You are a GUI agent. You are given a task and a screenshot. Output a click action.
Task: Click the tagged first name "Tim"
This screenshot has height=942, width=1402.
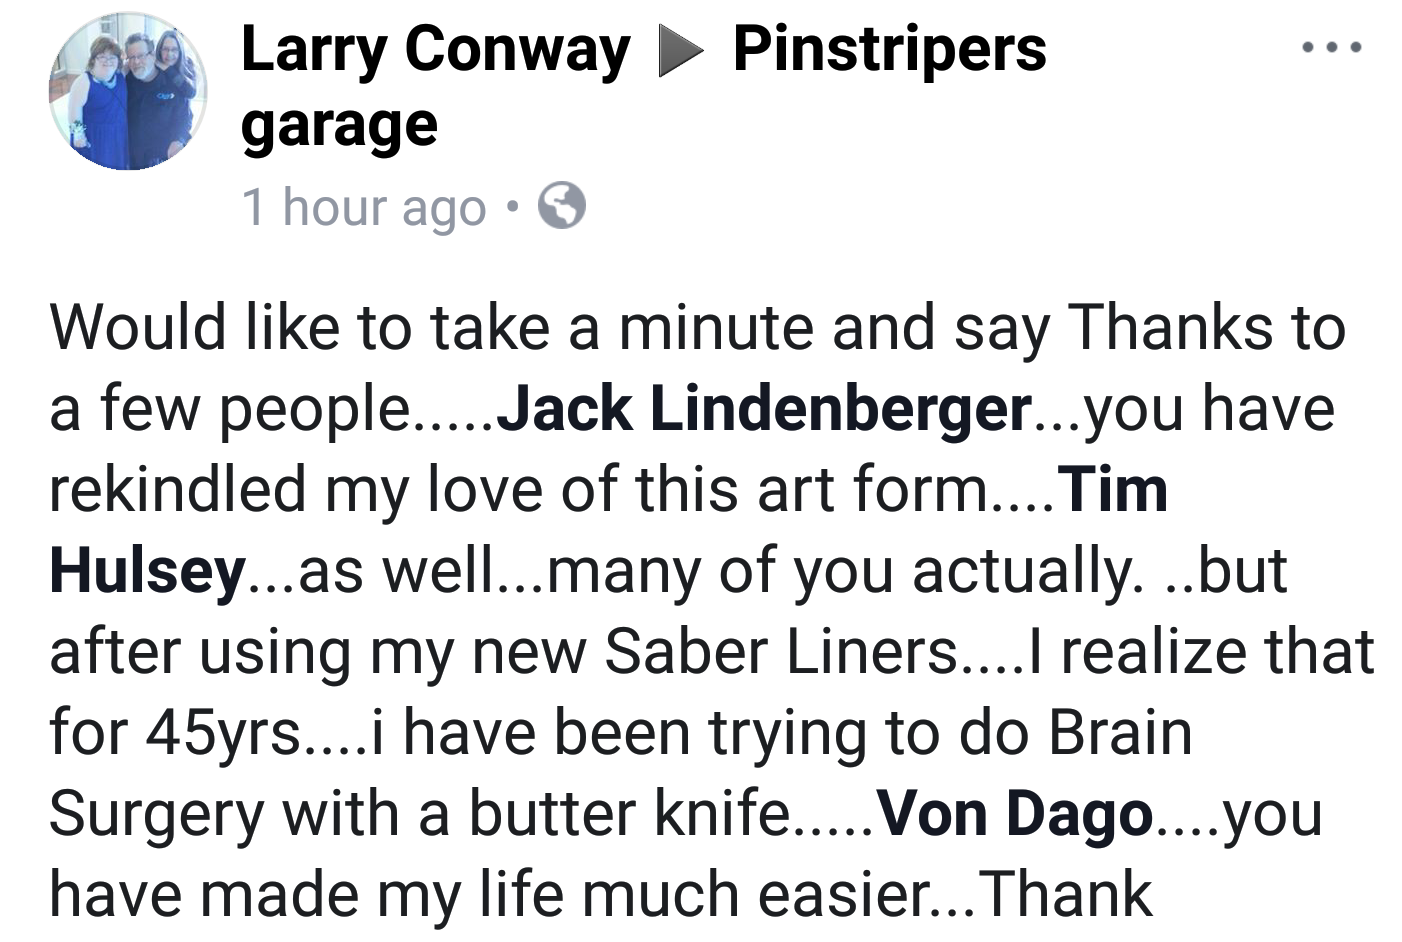pos(1113,490)
